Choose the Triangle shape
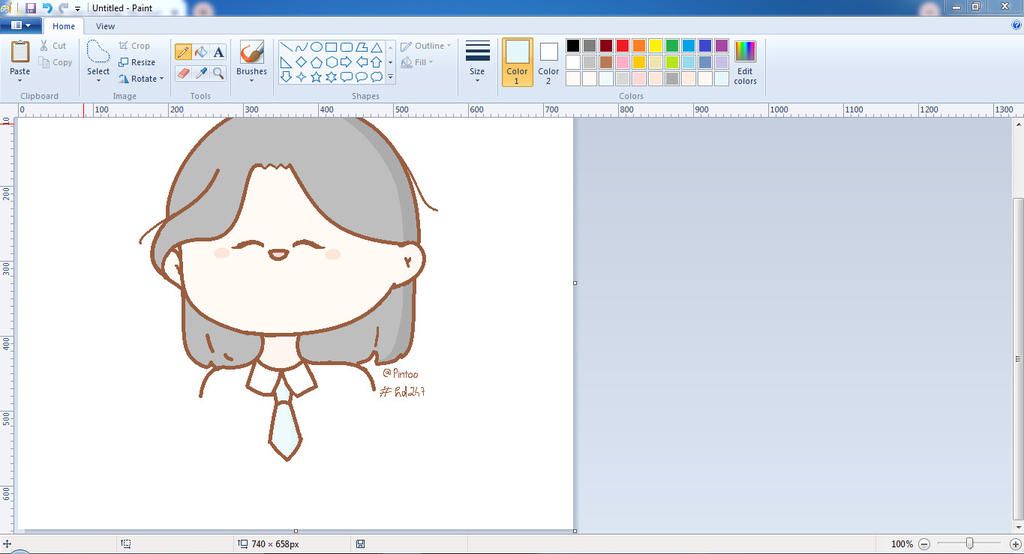1024x554 pixels. tap(377, 47)
